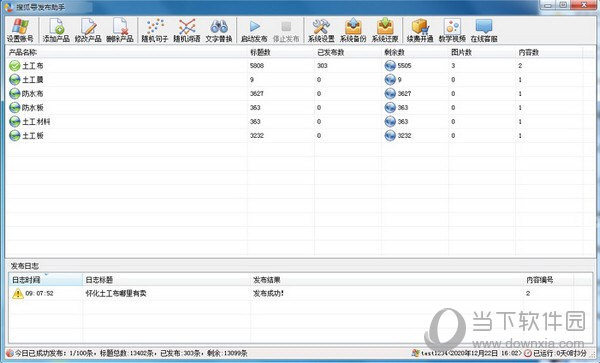Viewport: 600px width, 363px height.
Task: Sort by the 产品名称 column header
Action: click(126, 52)
